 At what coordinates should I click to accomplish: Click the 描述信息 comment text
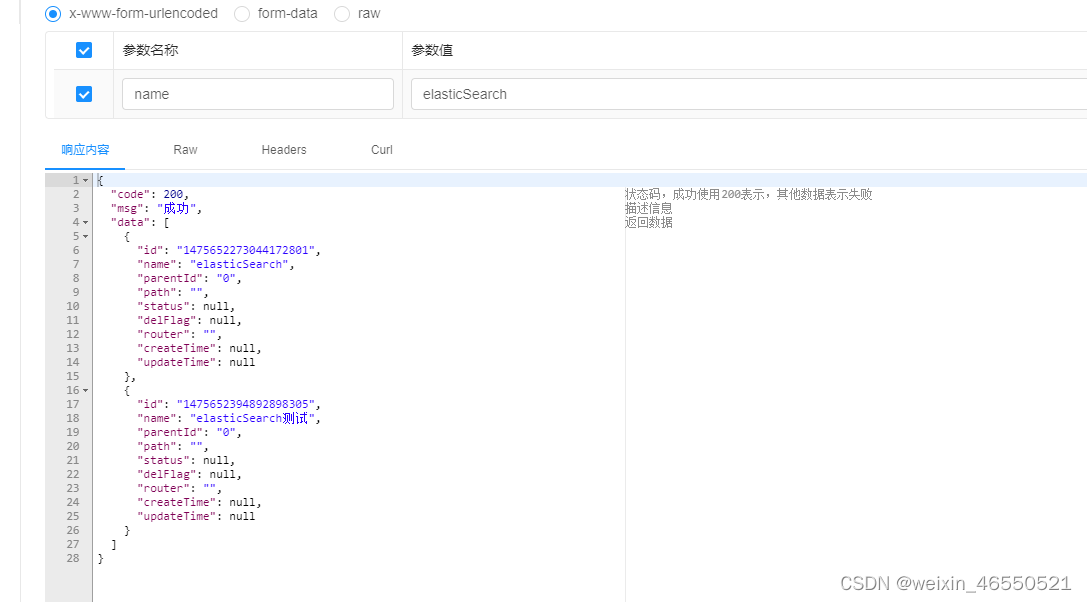pyautogui.click(x=649, y=208)
